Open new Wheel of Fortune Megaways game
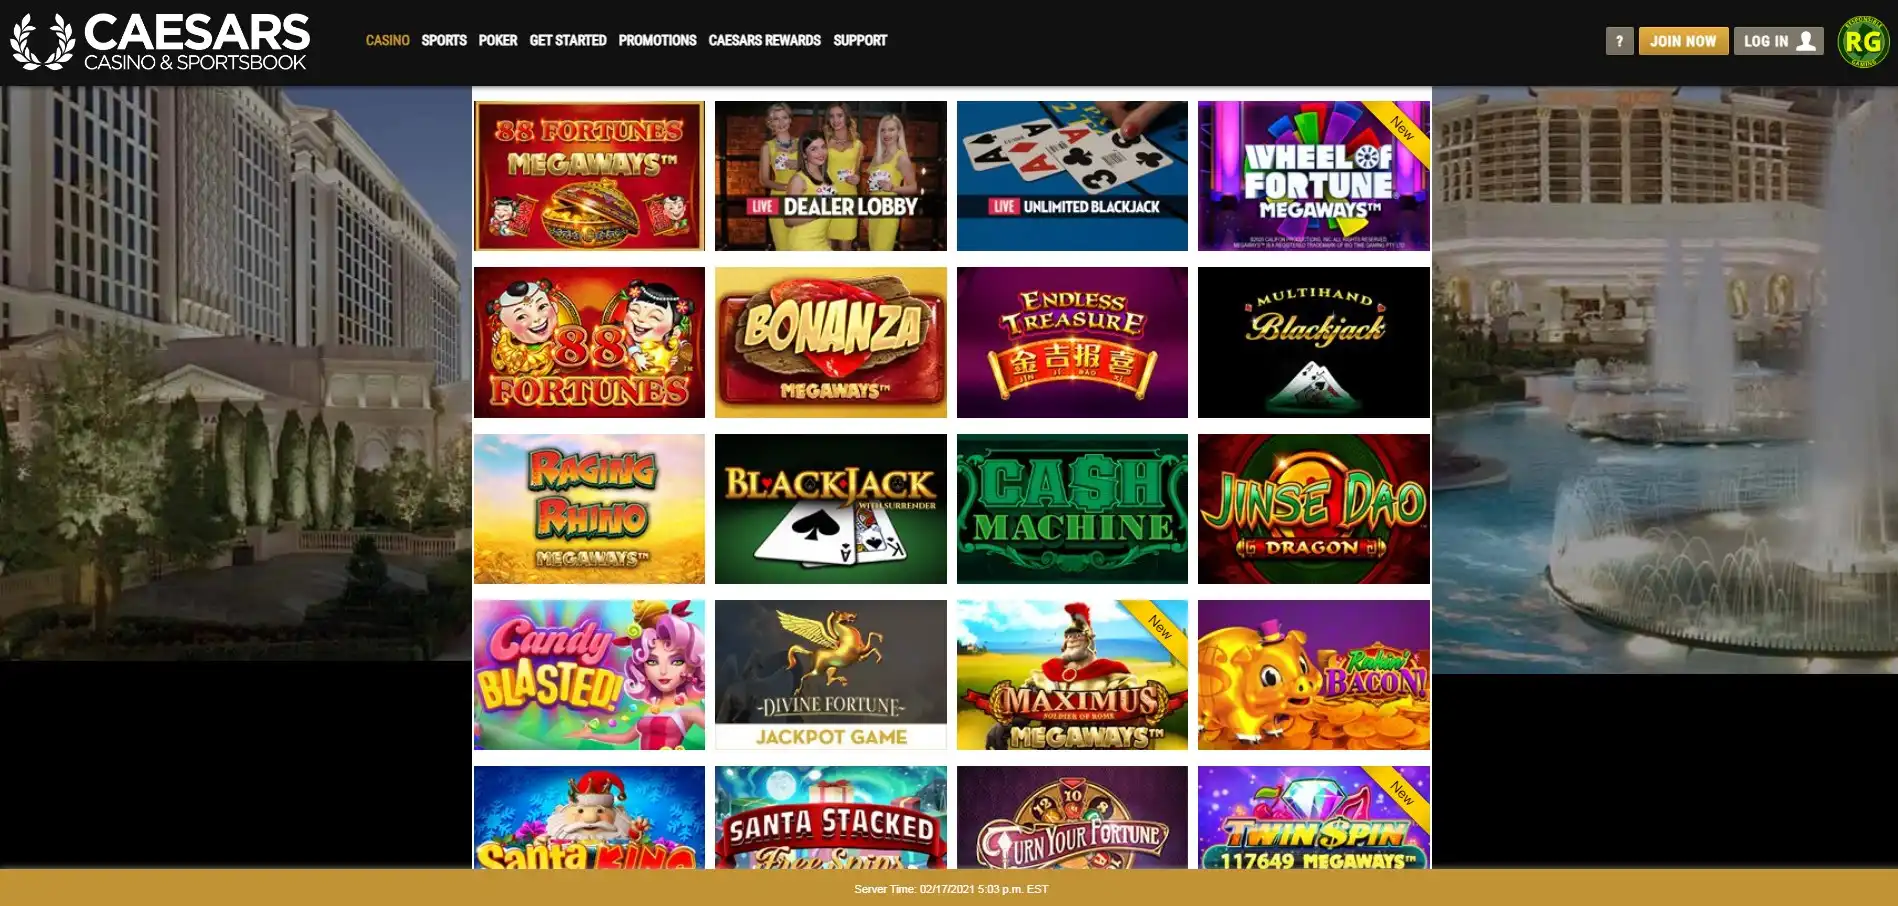Image resolution: width=1898 pixels, height=906 pixels. click(x=1314, y=176)
